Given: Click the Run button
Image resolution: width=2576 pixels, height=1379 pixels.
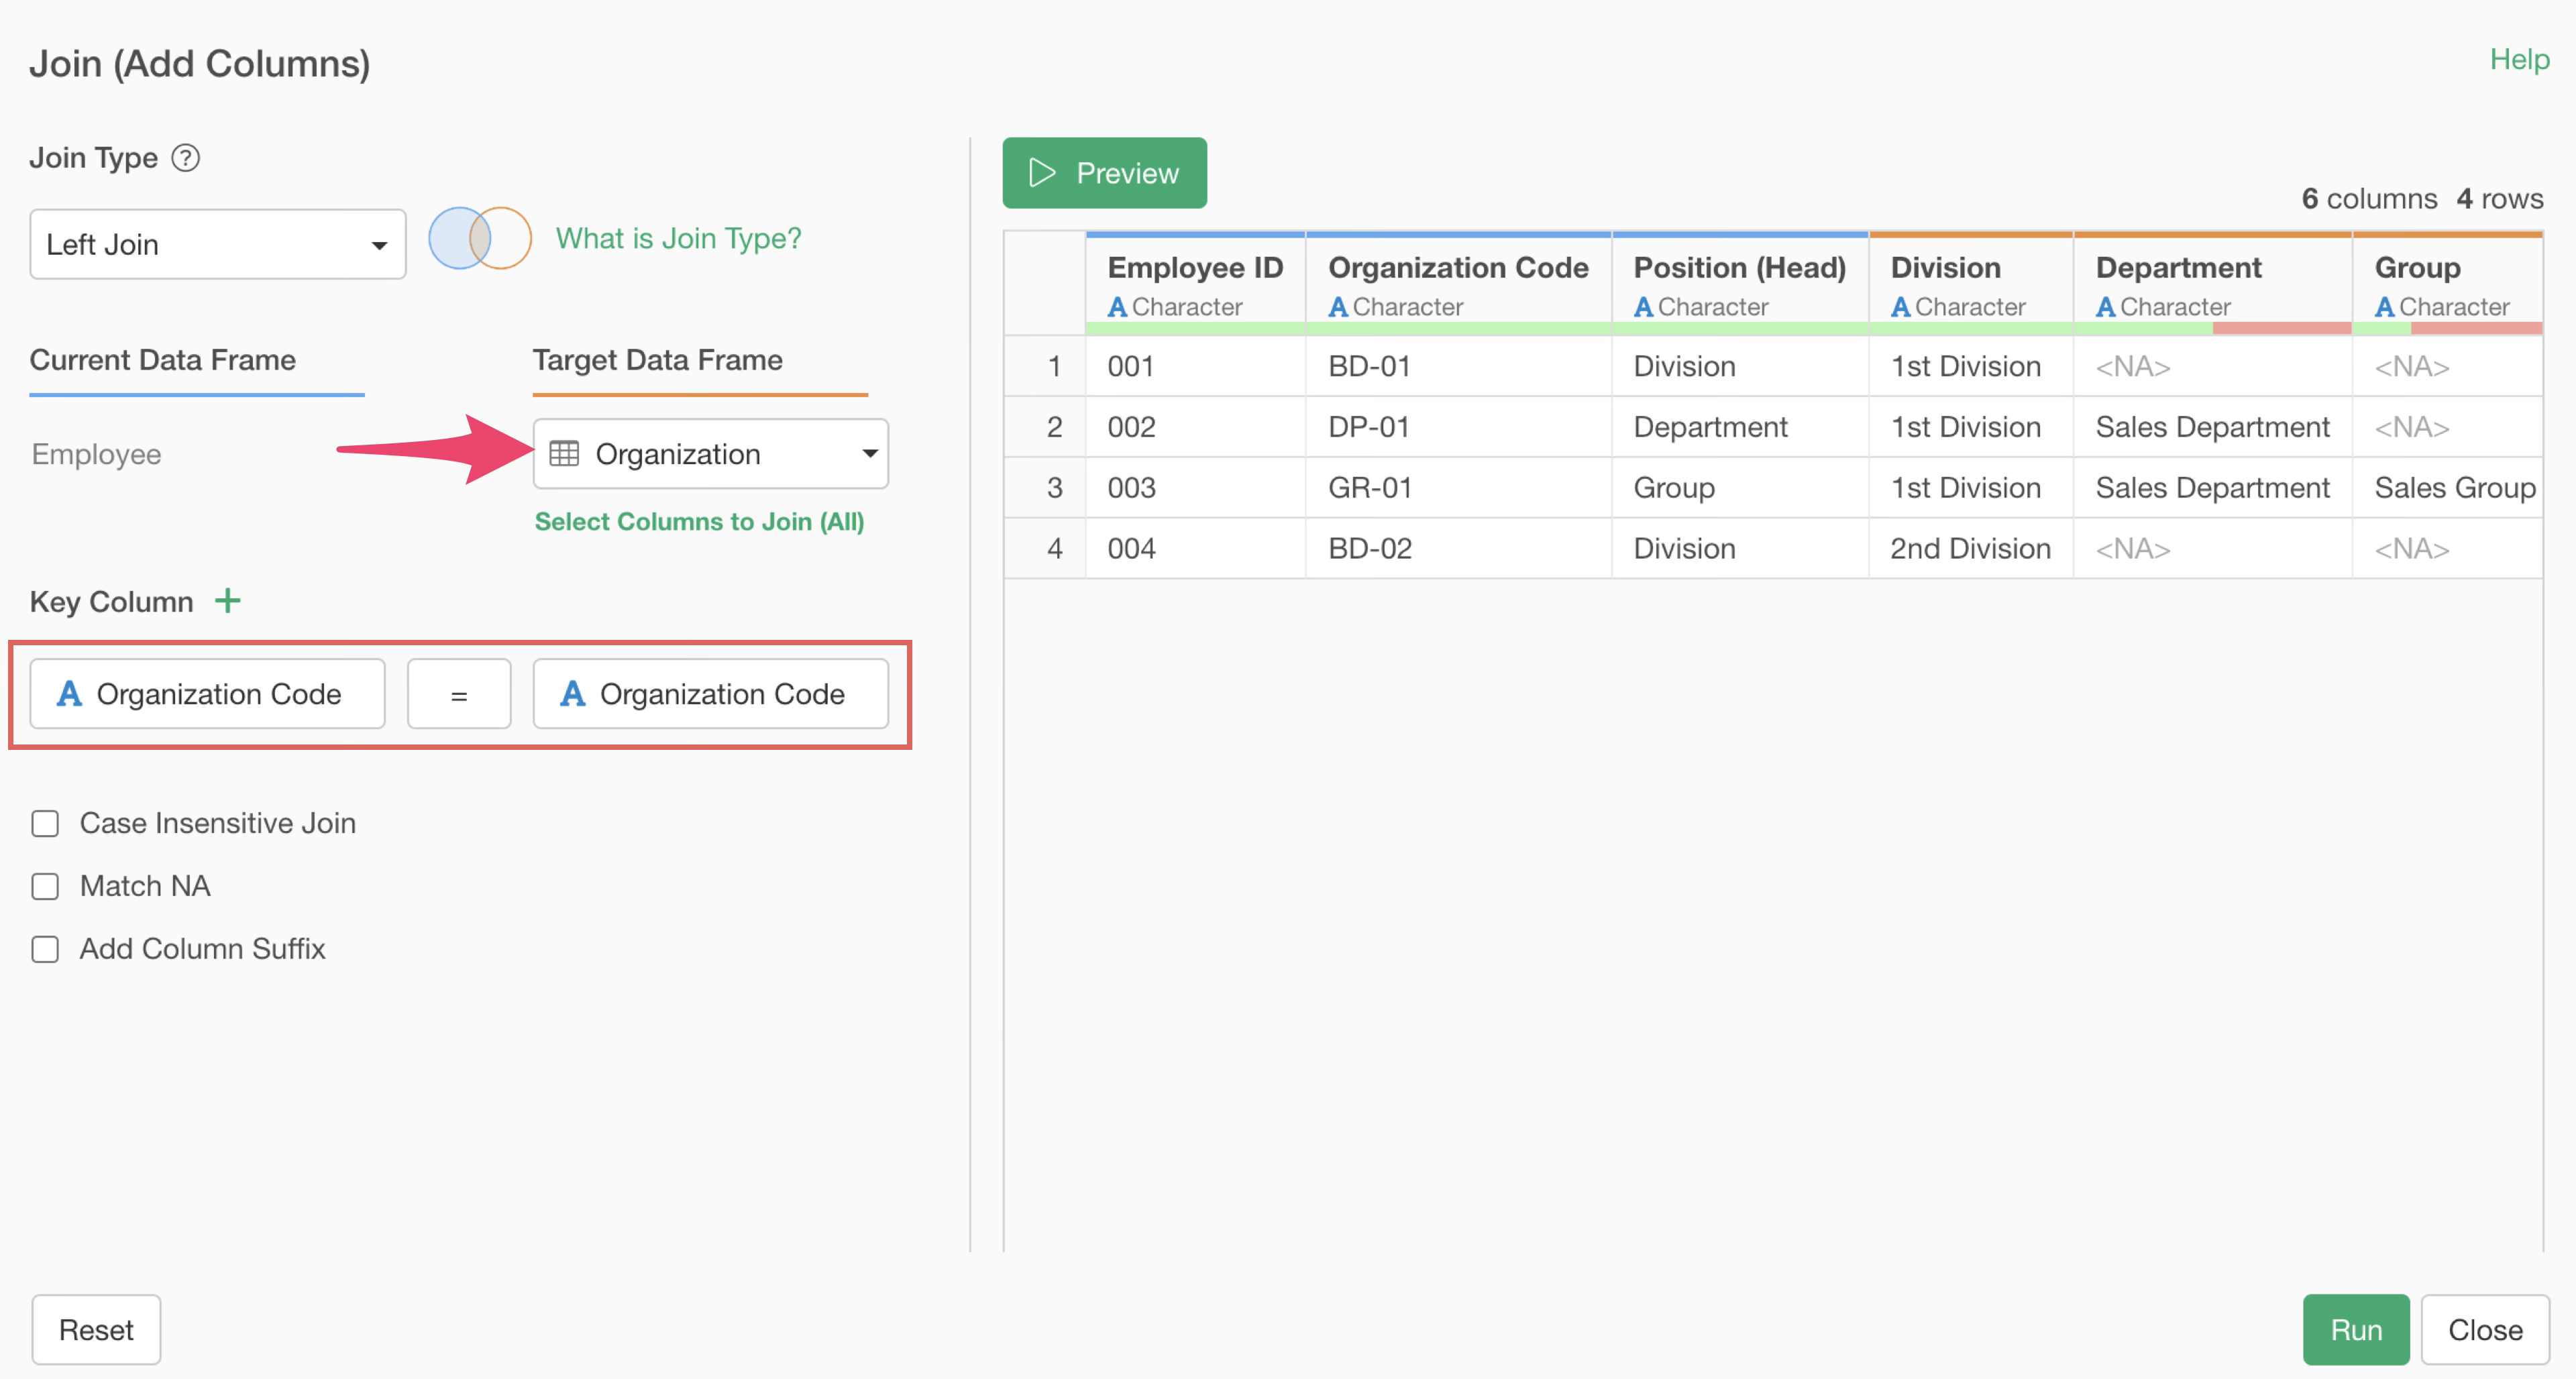Looking at the screenshot, I should [x=2356, y=1330].
